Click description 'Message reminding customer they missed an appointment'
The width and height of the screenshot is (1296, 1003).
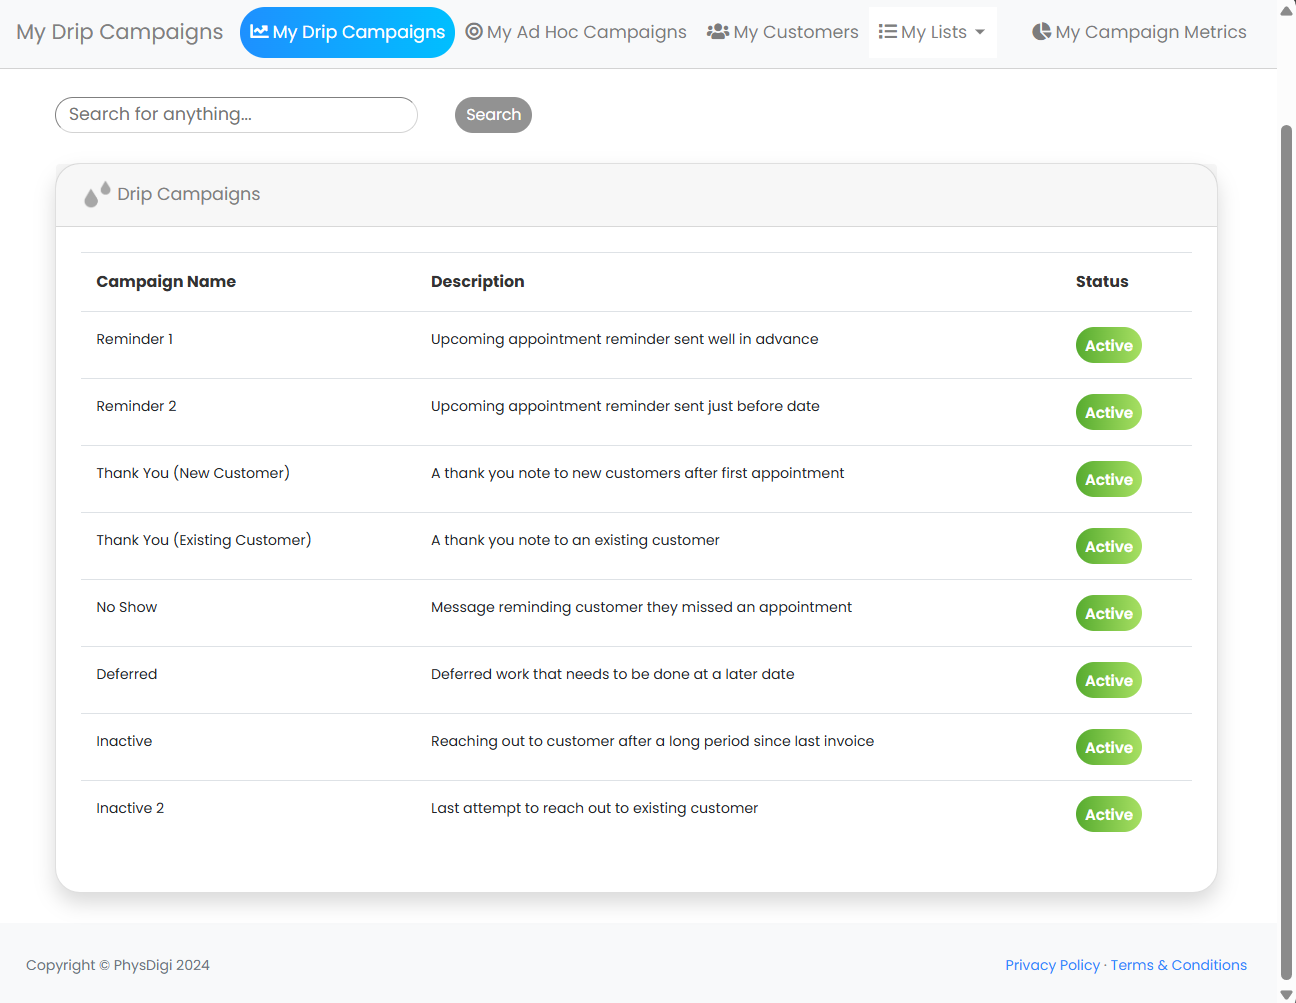tap(641, 607)
